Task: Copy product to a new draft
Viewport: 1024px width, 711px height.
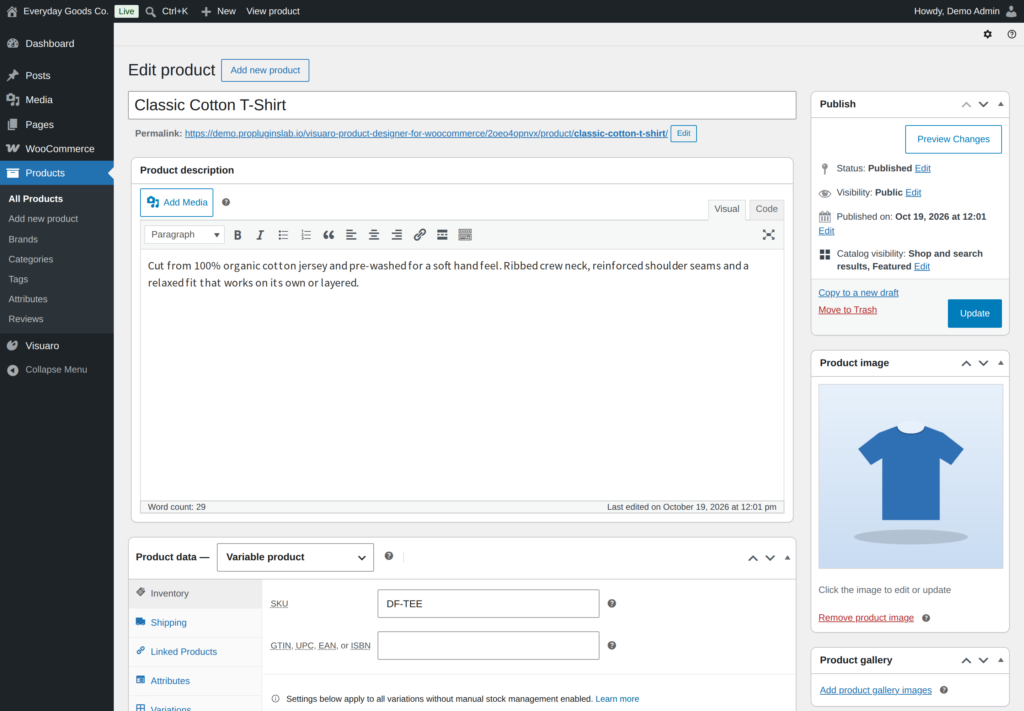Action: [858, 292]
